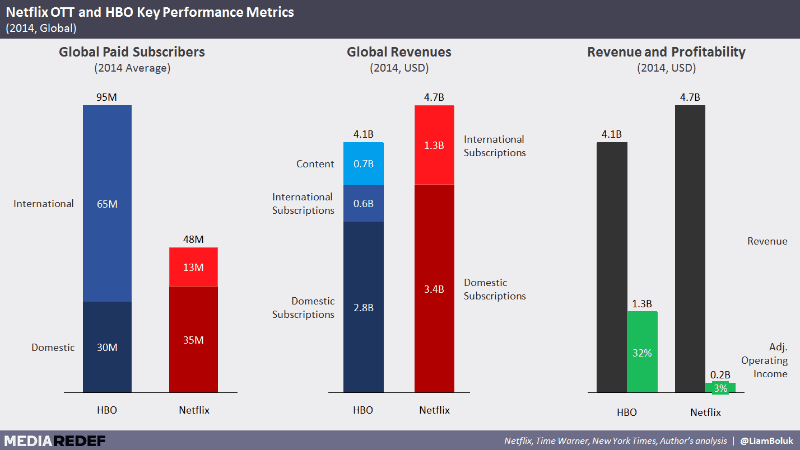Click the '95M' total above HBO bar

107,97
